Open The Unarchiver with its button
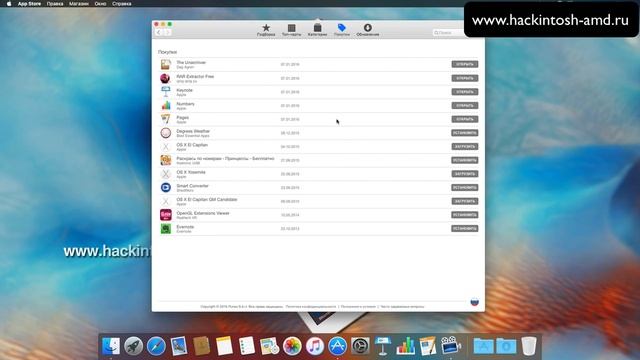The image size is (640, 360). [464, 64]
